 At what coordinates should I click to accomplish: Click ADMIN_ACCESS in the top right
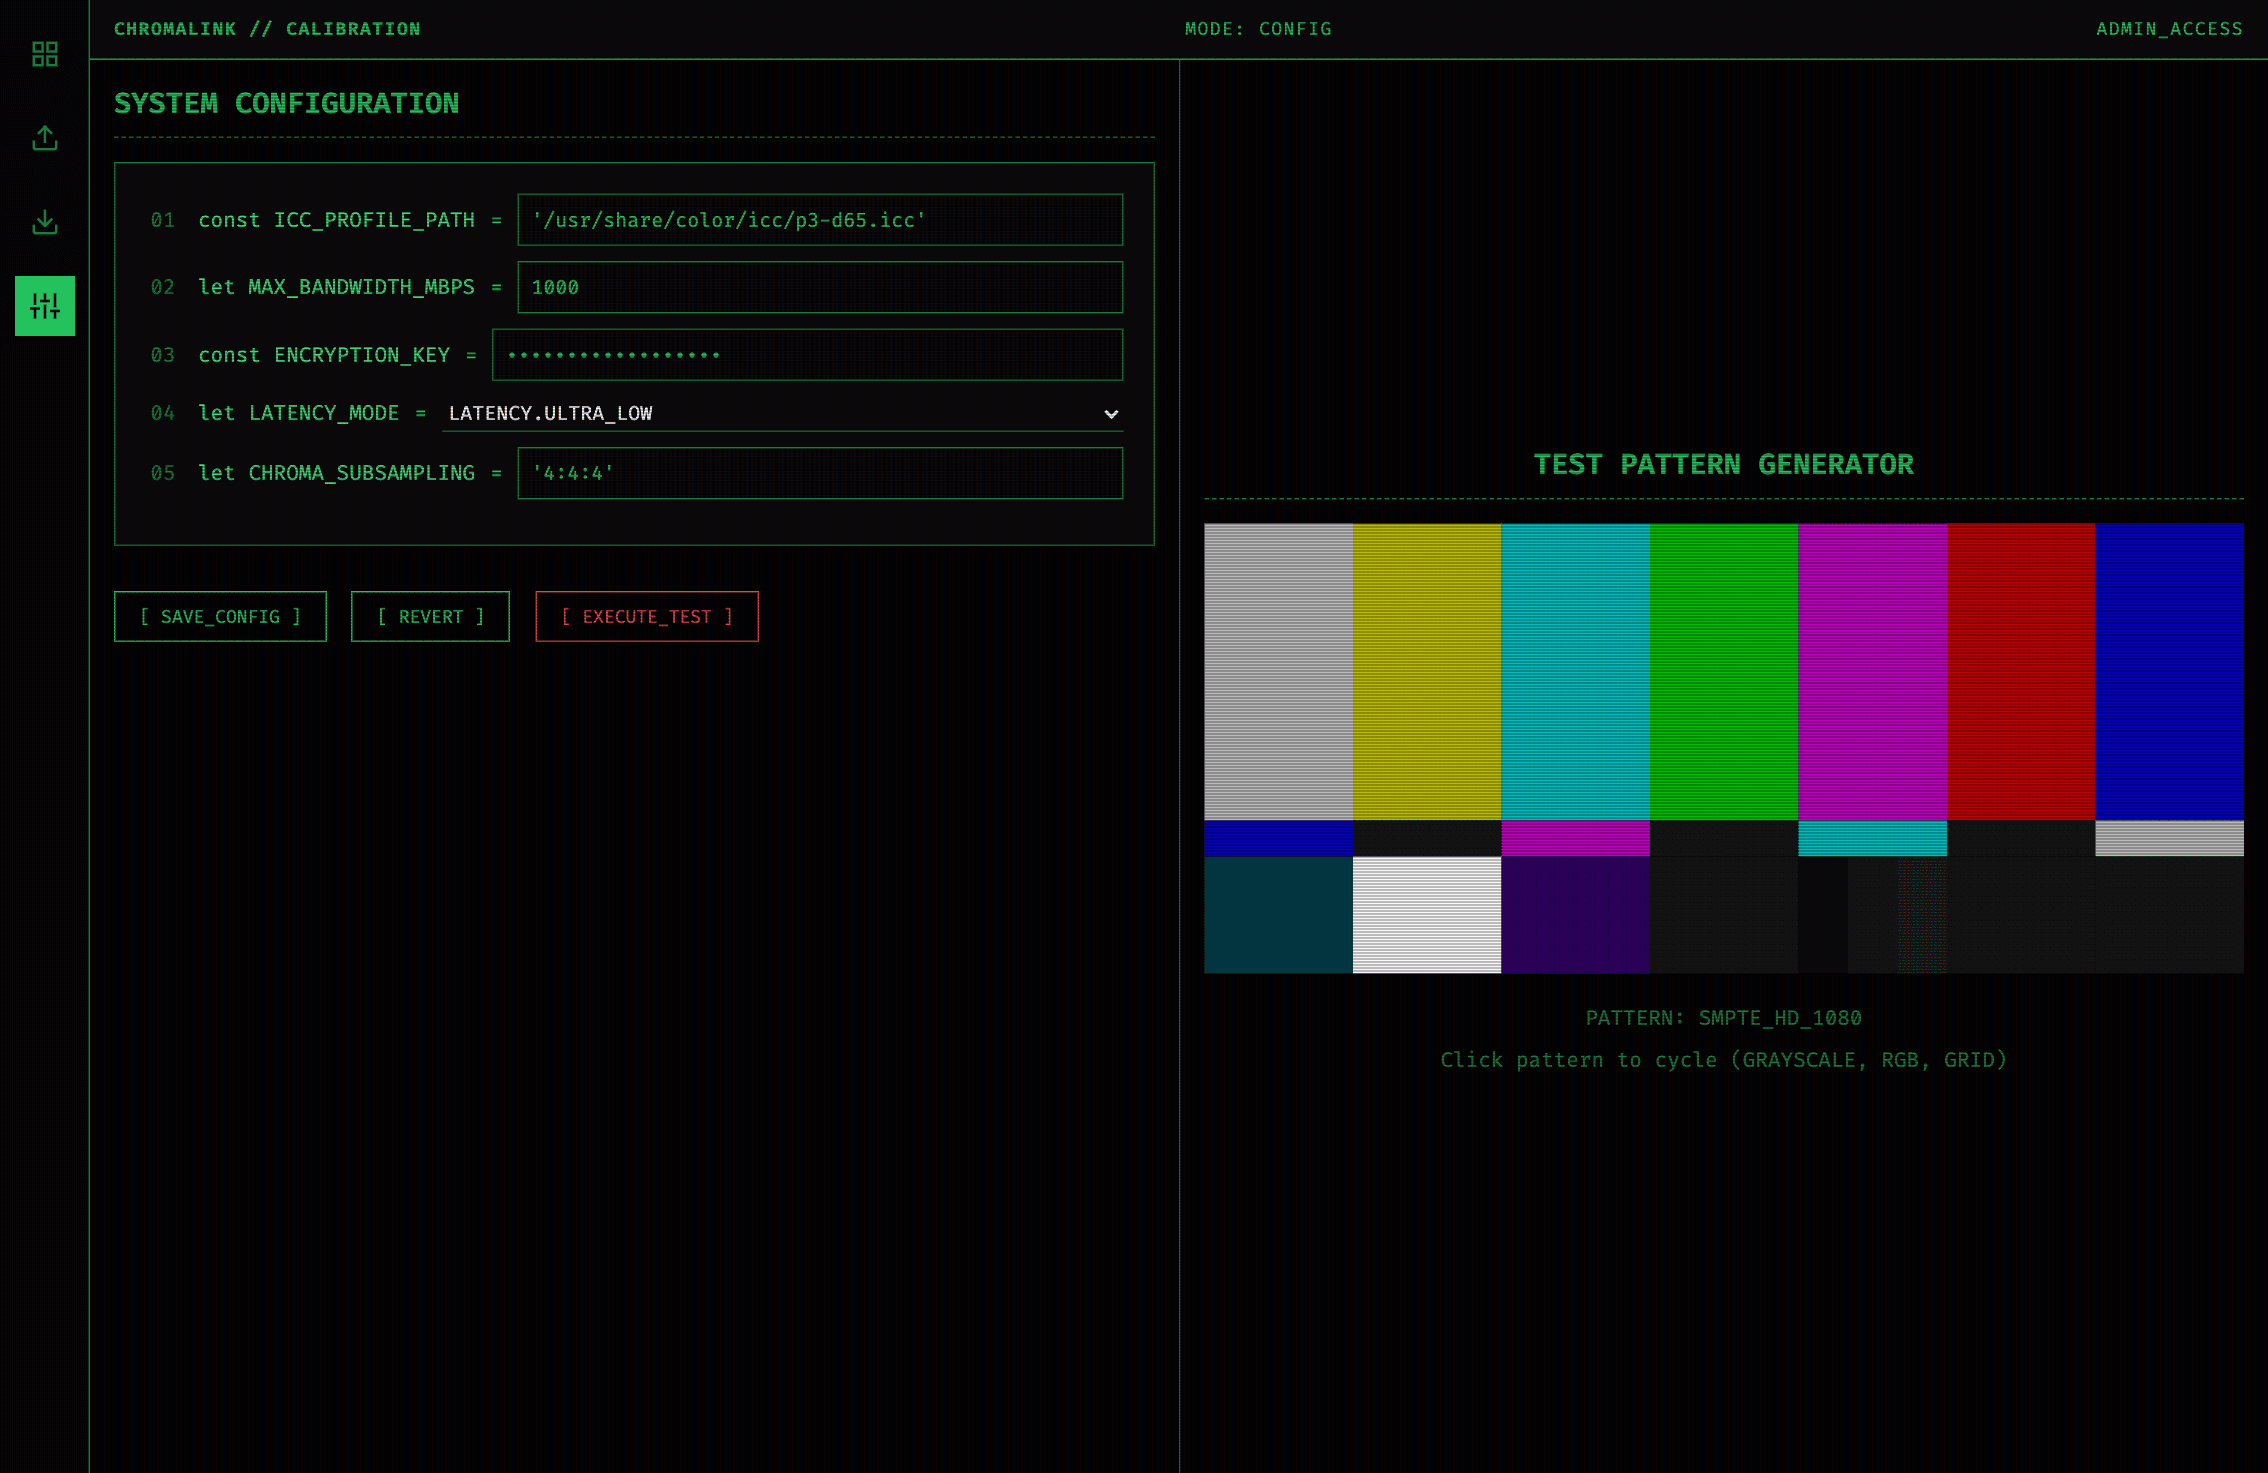pyautogui.click(x=2169, y=28)
